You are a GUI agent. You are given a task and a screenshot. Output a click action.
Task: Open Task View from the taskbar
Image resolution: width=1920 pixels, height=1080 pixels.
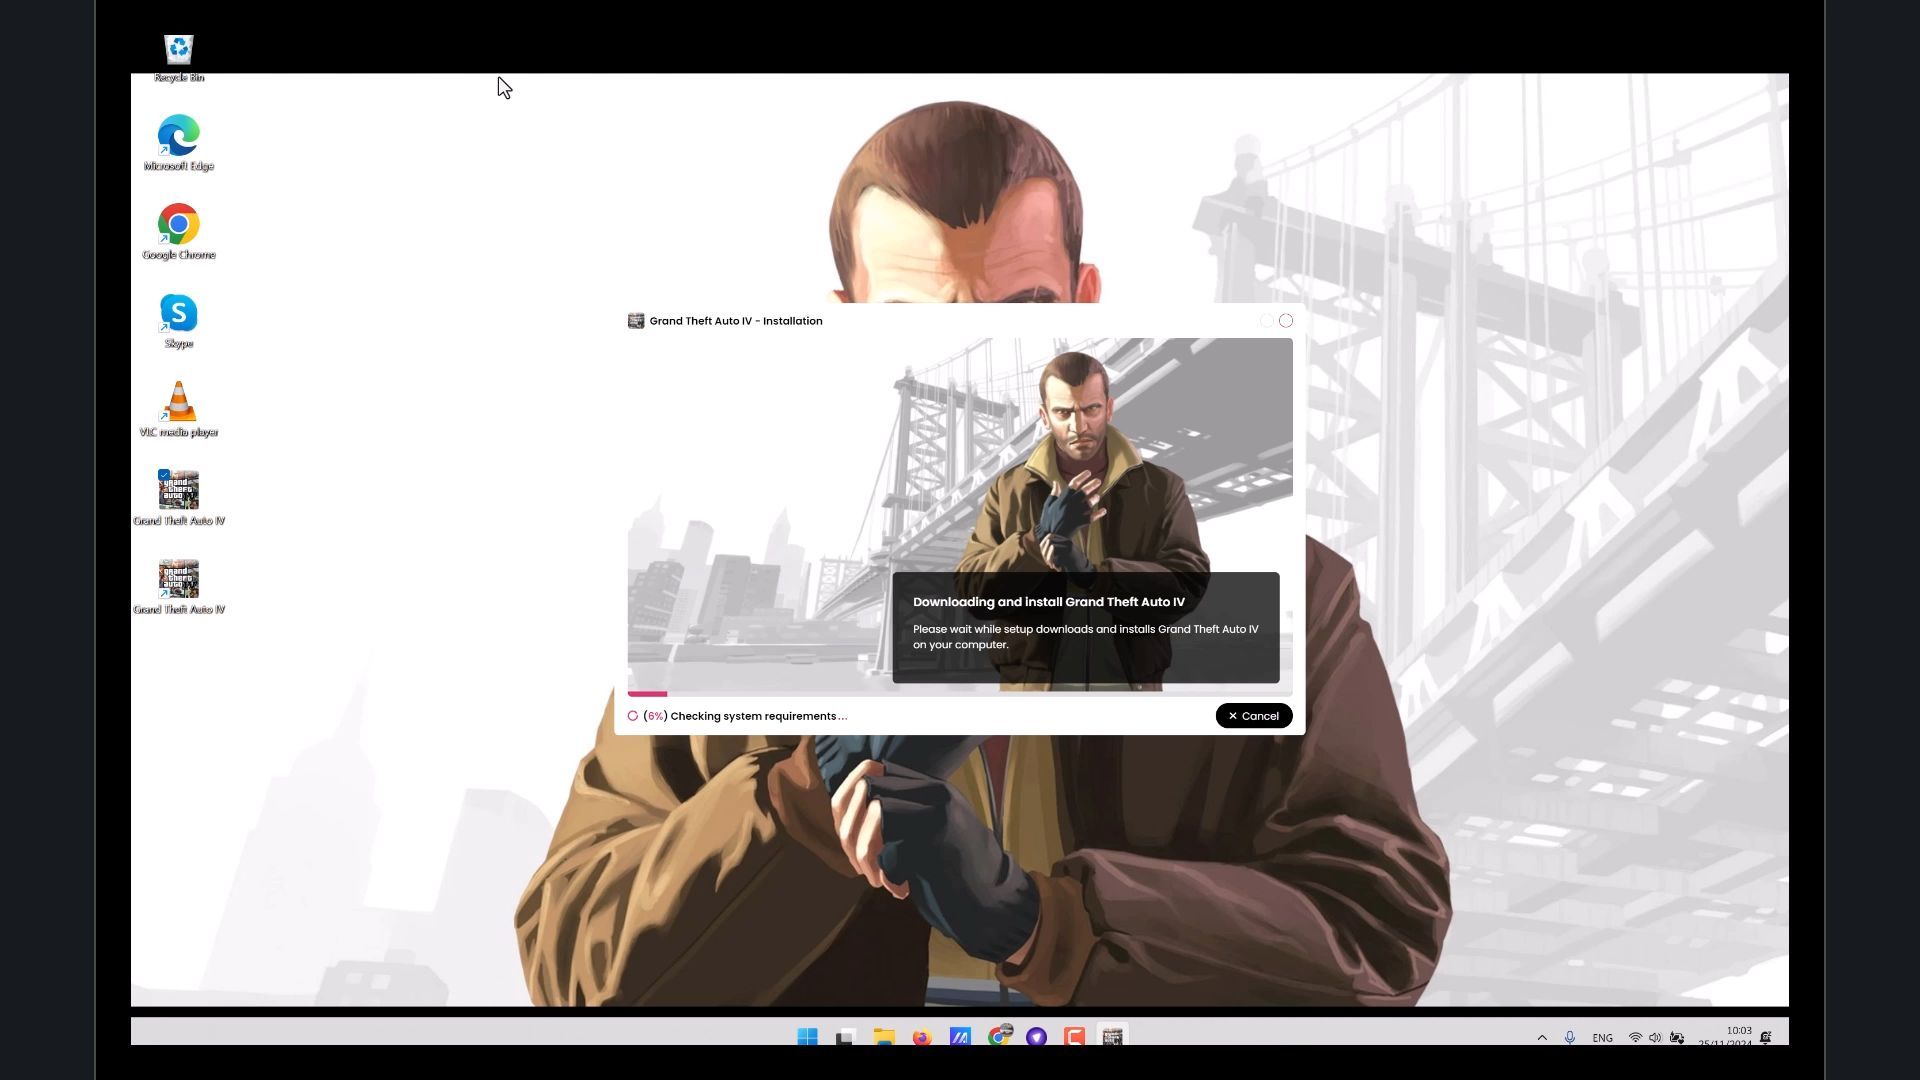pos(846,1036)
